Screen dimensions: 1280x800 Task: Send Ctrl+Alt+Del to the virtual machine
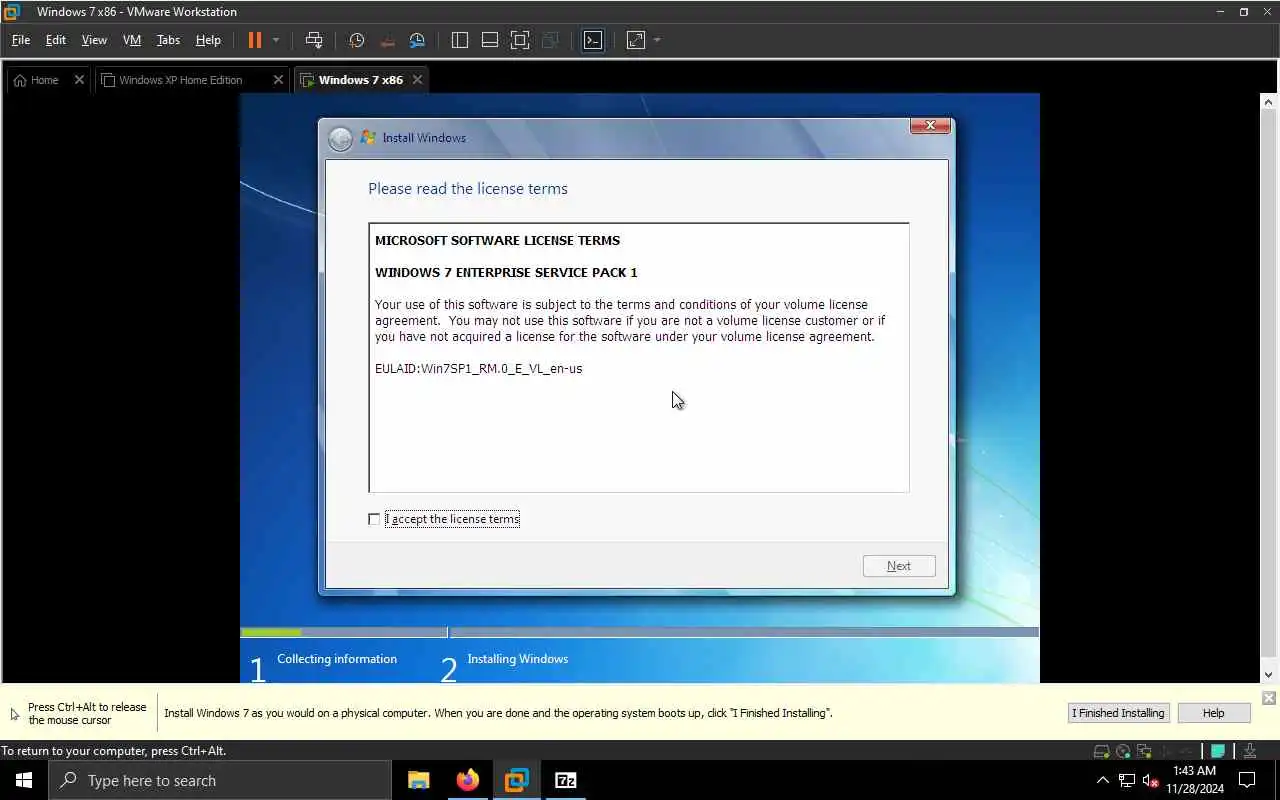click(x=314, y=40)
